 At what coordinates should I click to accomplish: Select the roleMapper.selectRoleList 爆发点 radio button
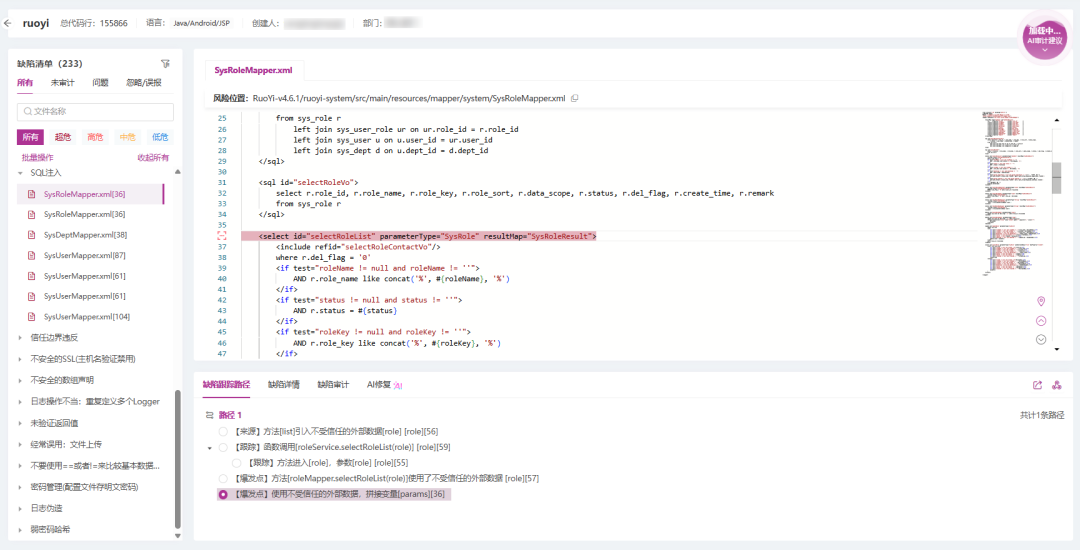coord(223,479)
